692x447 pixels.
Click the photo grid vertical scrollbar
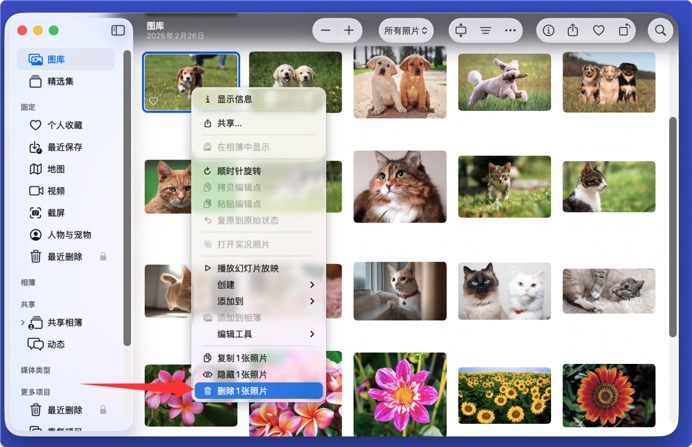[672, 227]
